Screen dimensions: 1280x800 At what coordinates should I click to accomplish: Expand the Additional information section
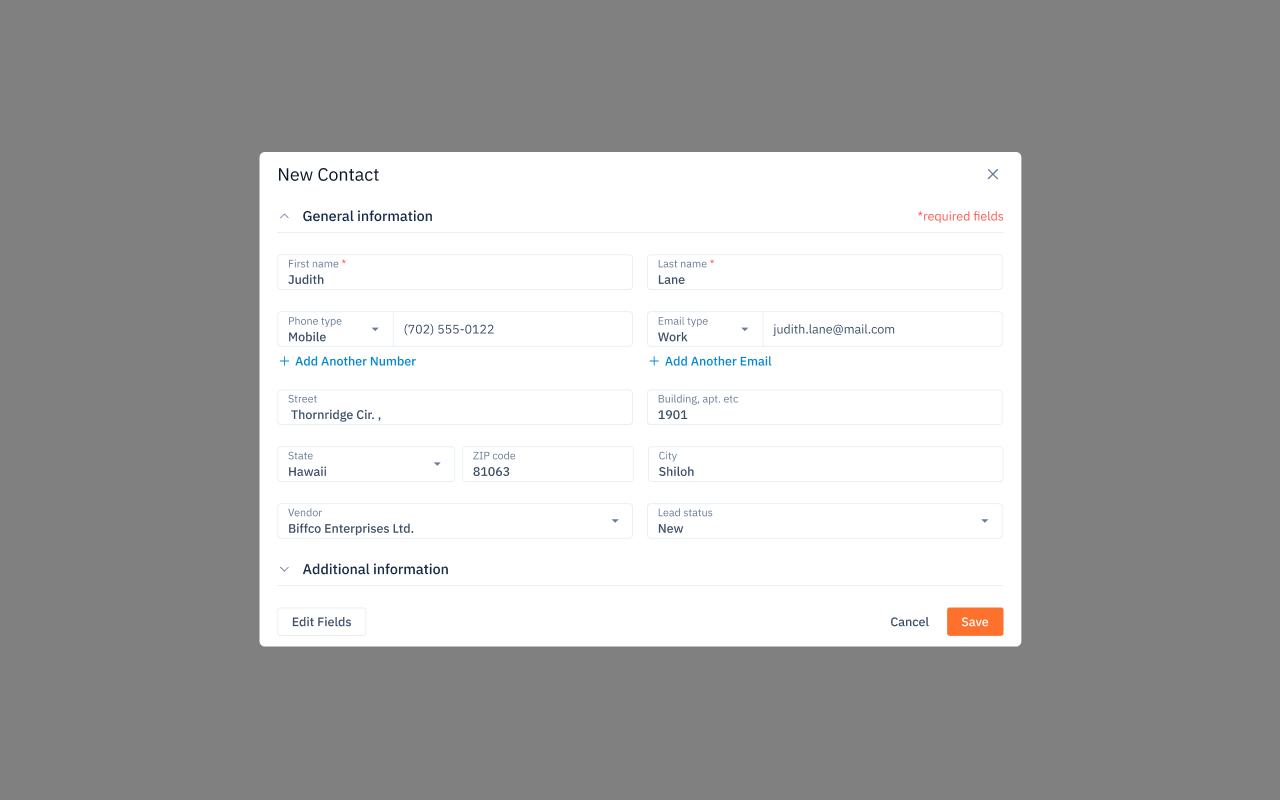click(284, 568)
